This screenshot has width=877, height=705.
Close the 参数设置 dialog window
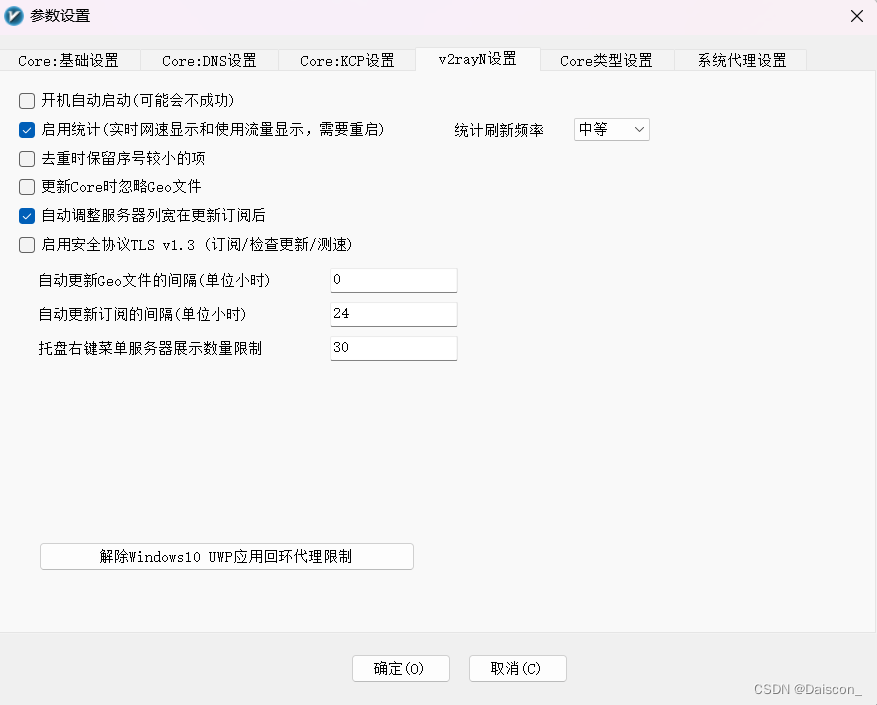point(856,16)
